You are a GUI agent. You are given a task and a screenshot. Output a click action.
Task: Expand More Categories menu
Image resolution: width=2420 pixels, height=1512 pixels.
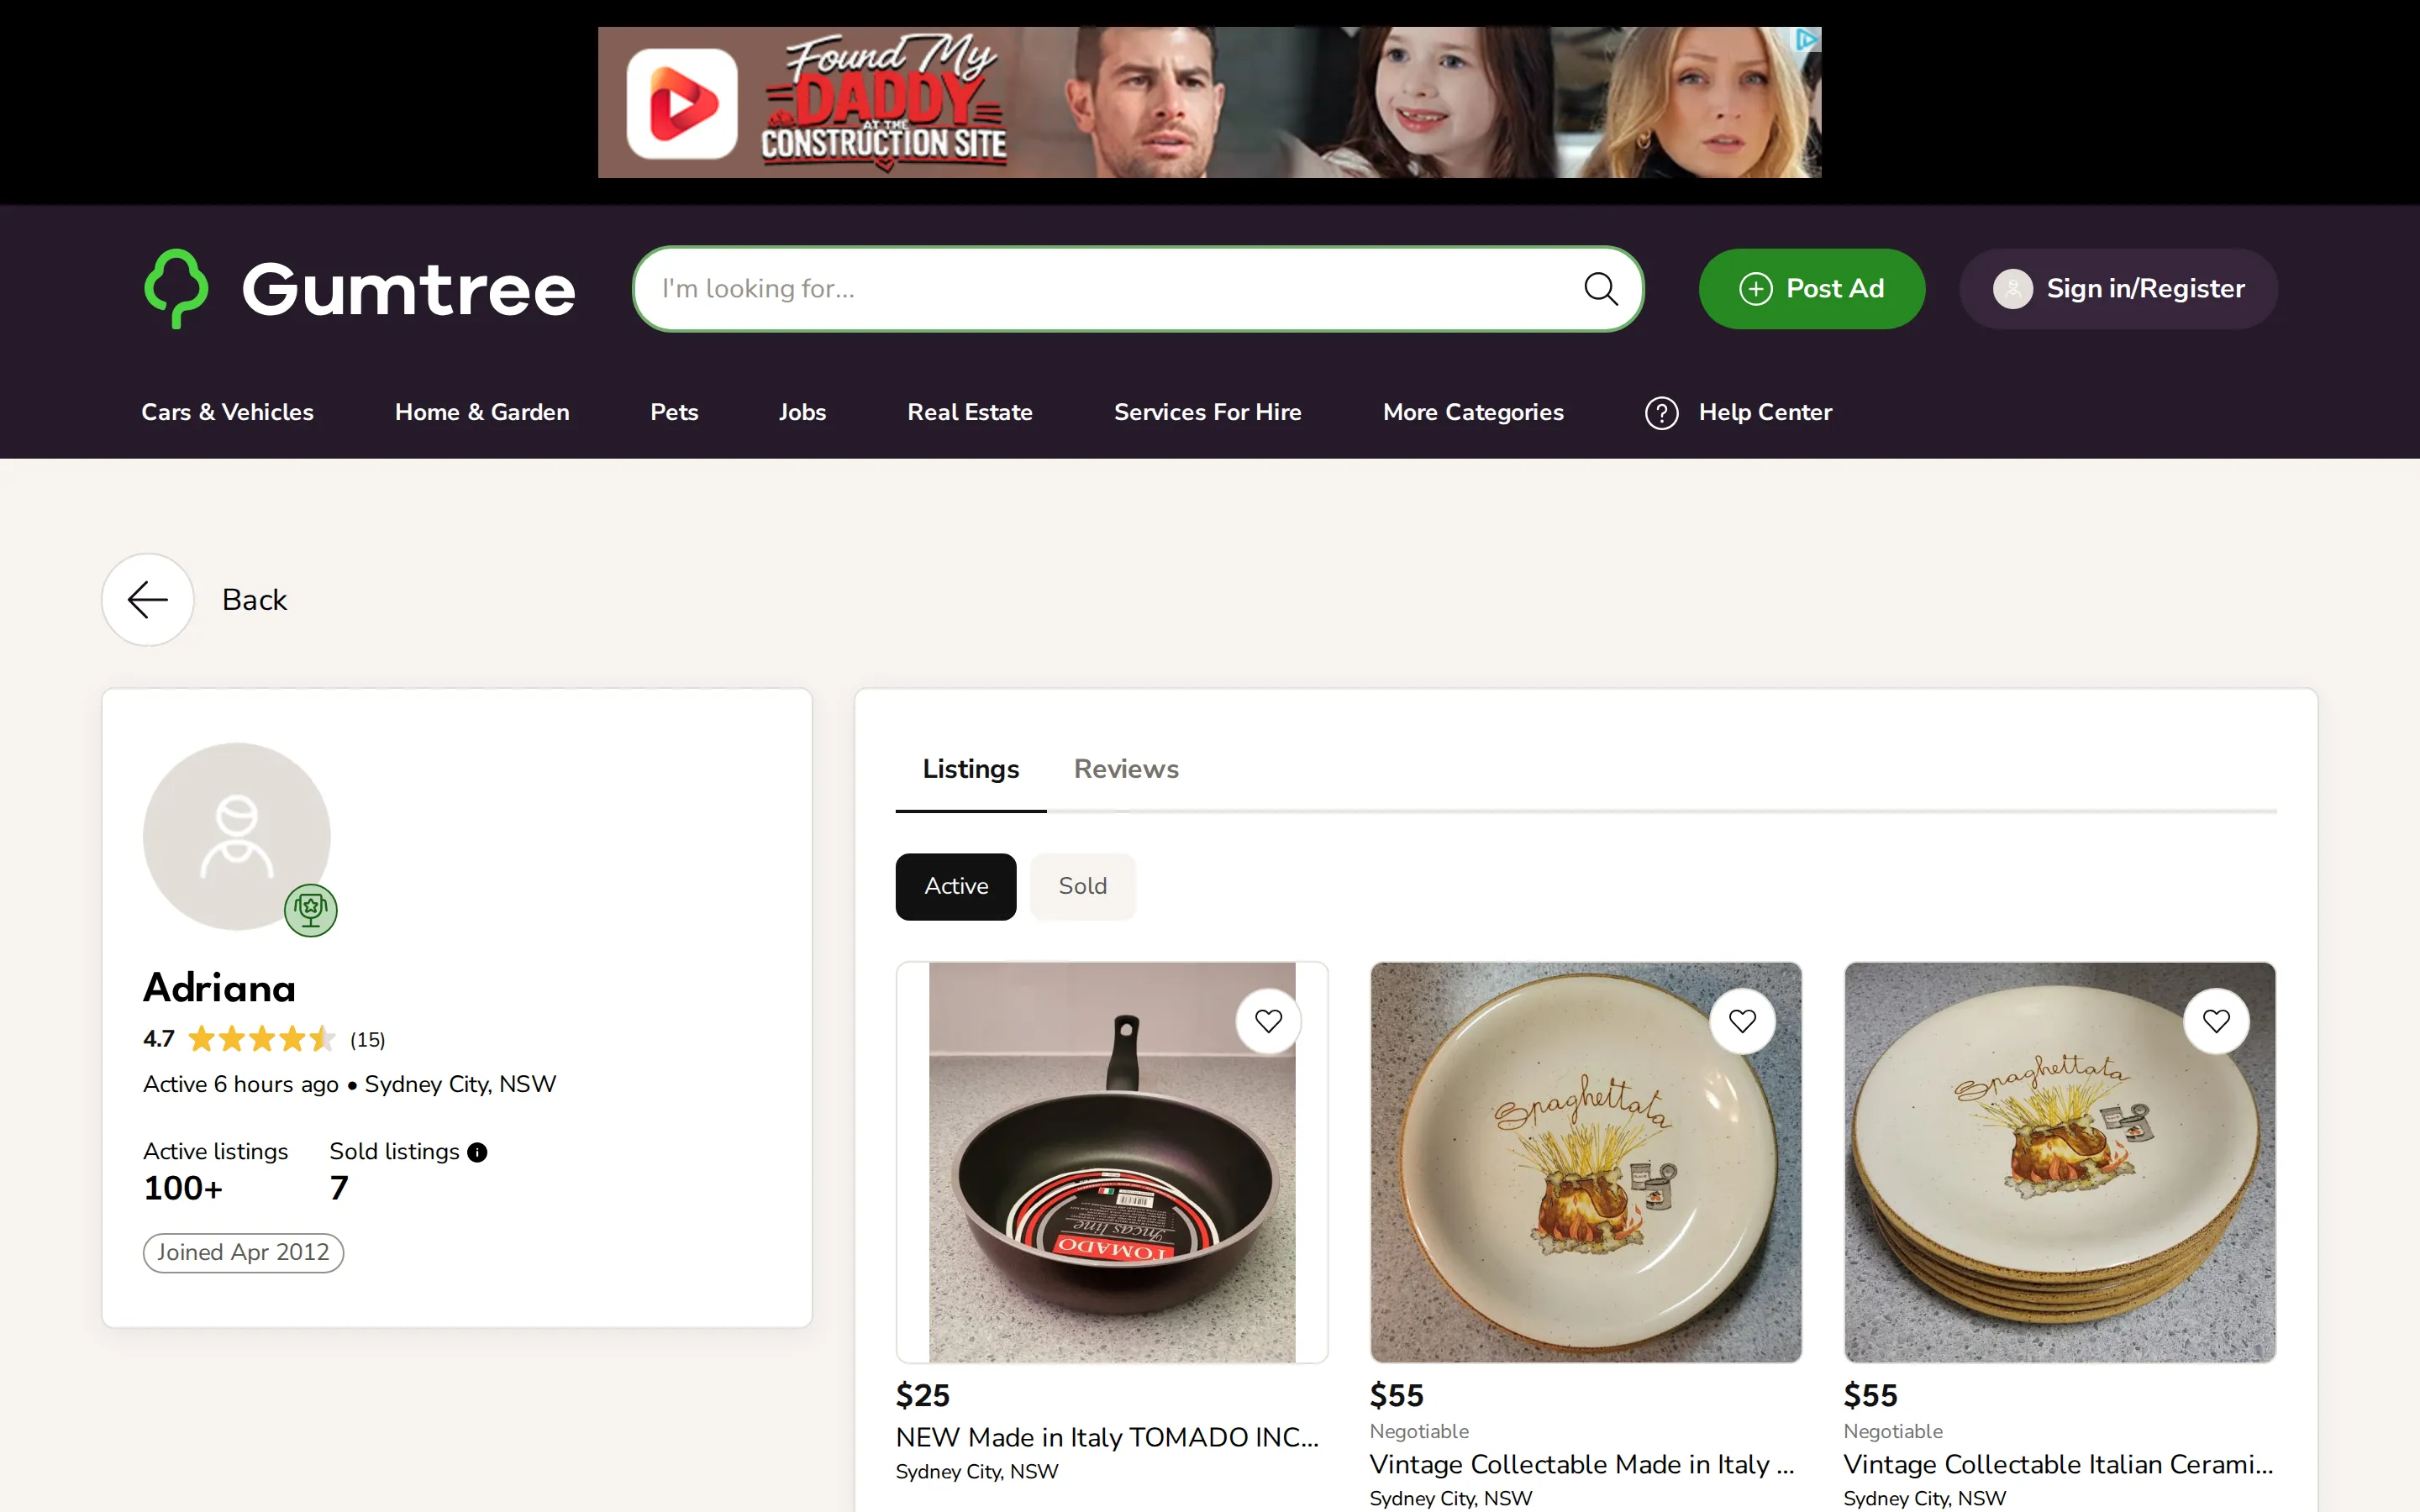[x=1473, y=412]
